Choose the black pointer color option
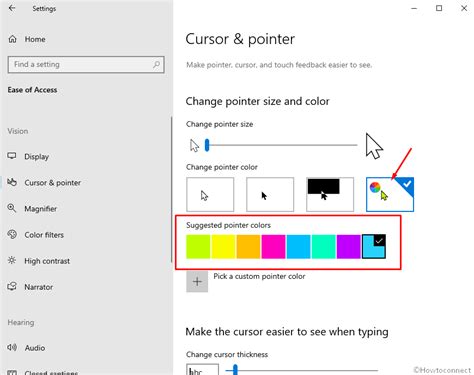The height and width of the screenshot is (375, 474). (x=270, y=195)
